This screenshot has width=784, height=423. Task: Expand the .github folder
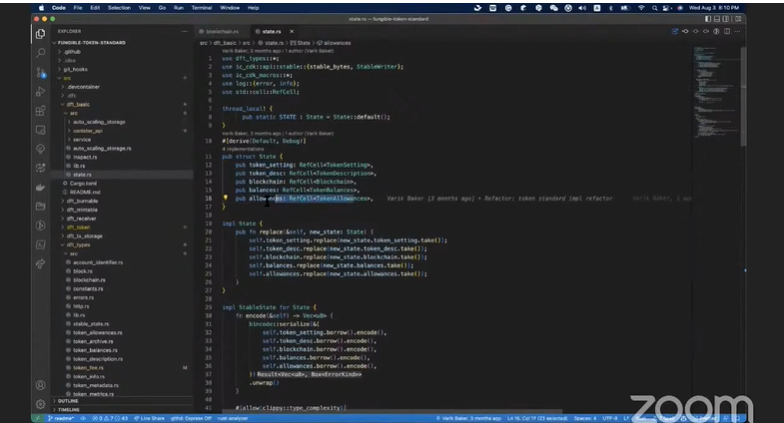pos(70,51)
